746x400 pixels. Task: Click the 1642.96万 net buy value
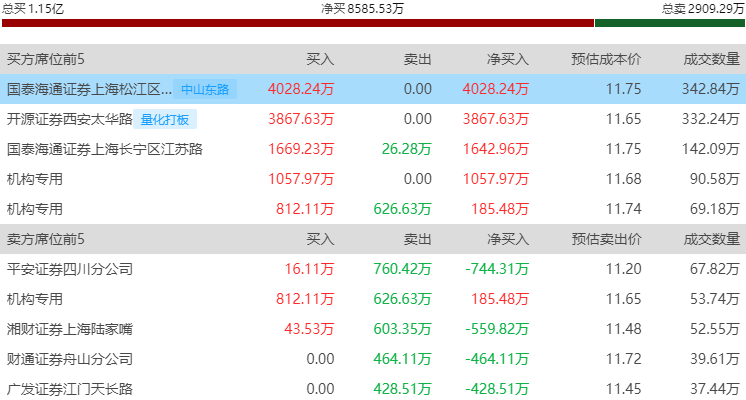496,149
